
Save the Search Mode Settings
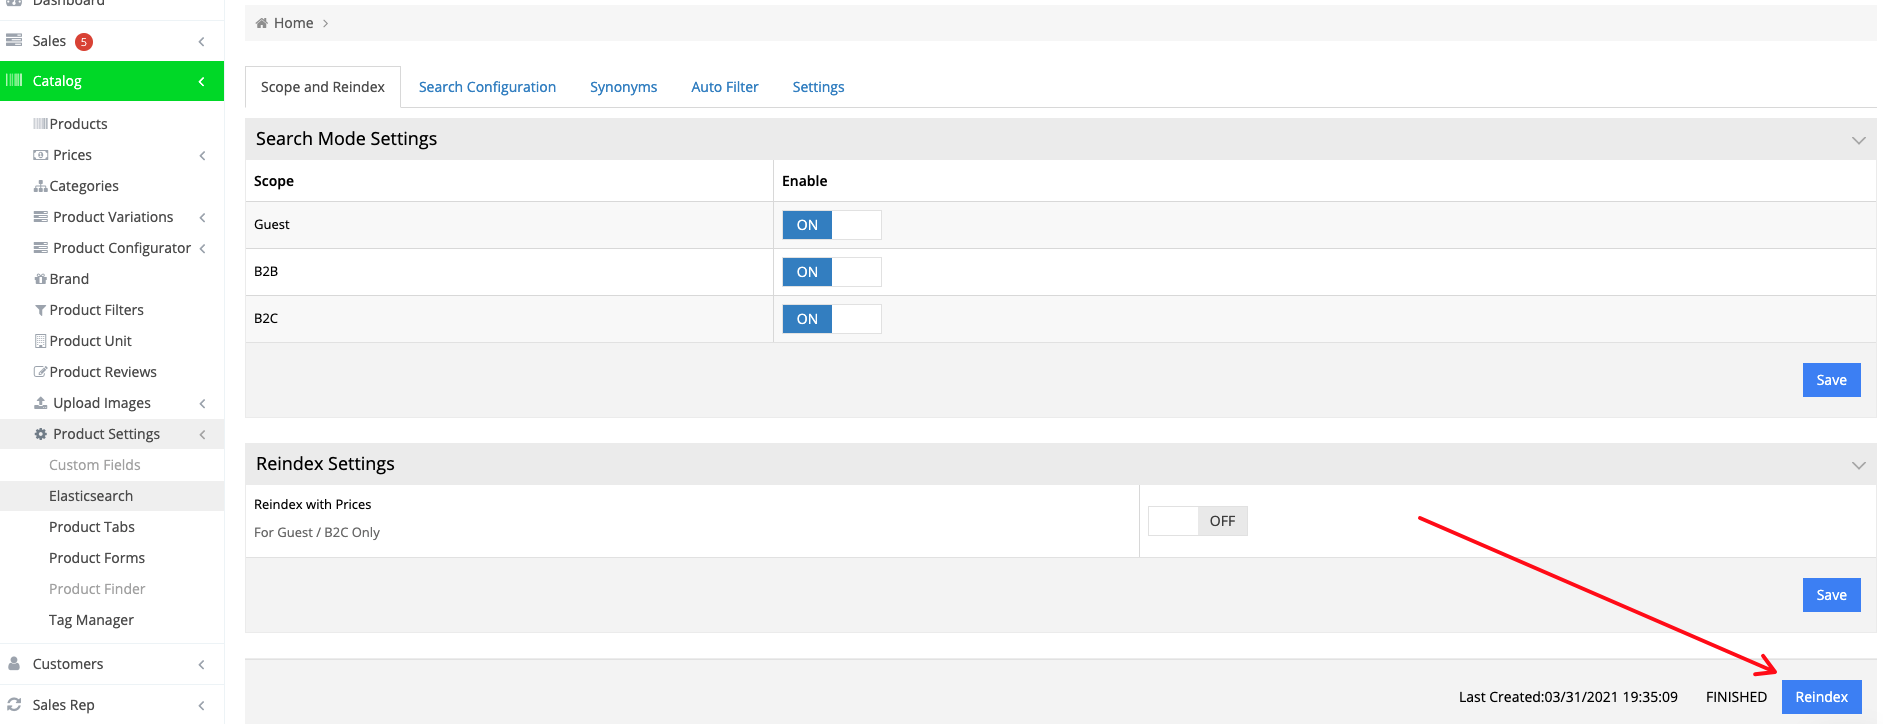[1830, 380]
